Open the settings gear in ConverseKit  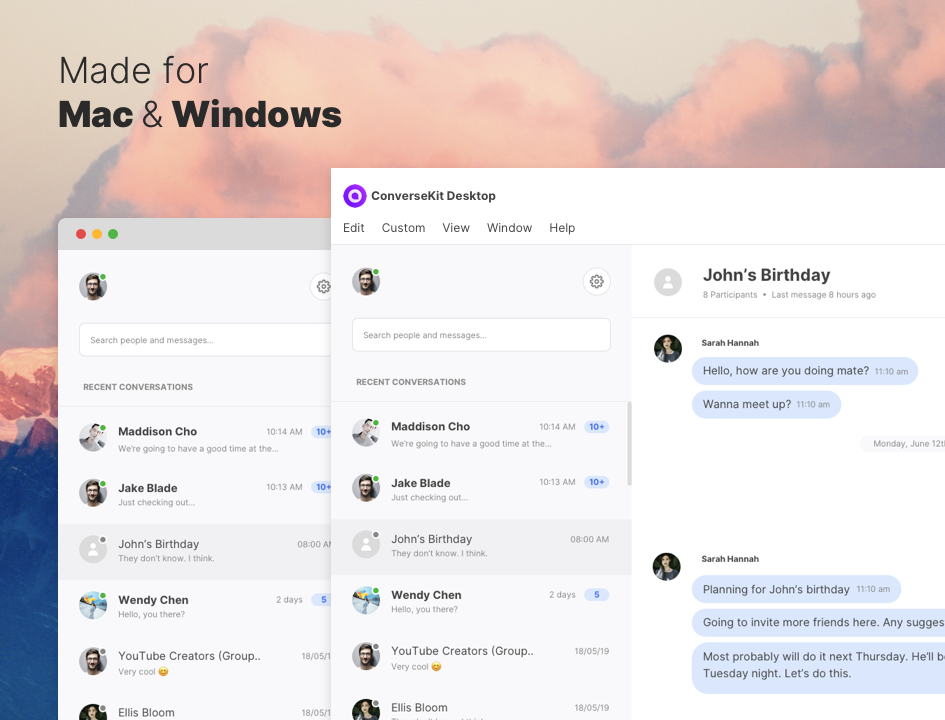tap(596, 281)
